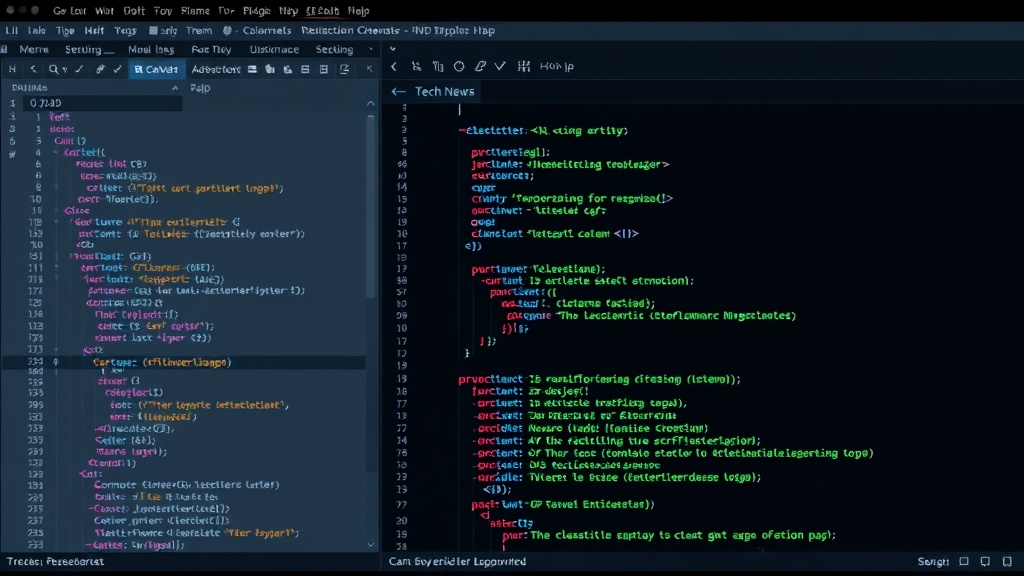This screenshot has height=576, width=1024.
Task: Open the Help menu in the top menu bar
Action: pyautogui.click(x=359, y=10)
